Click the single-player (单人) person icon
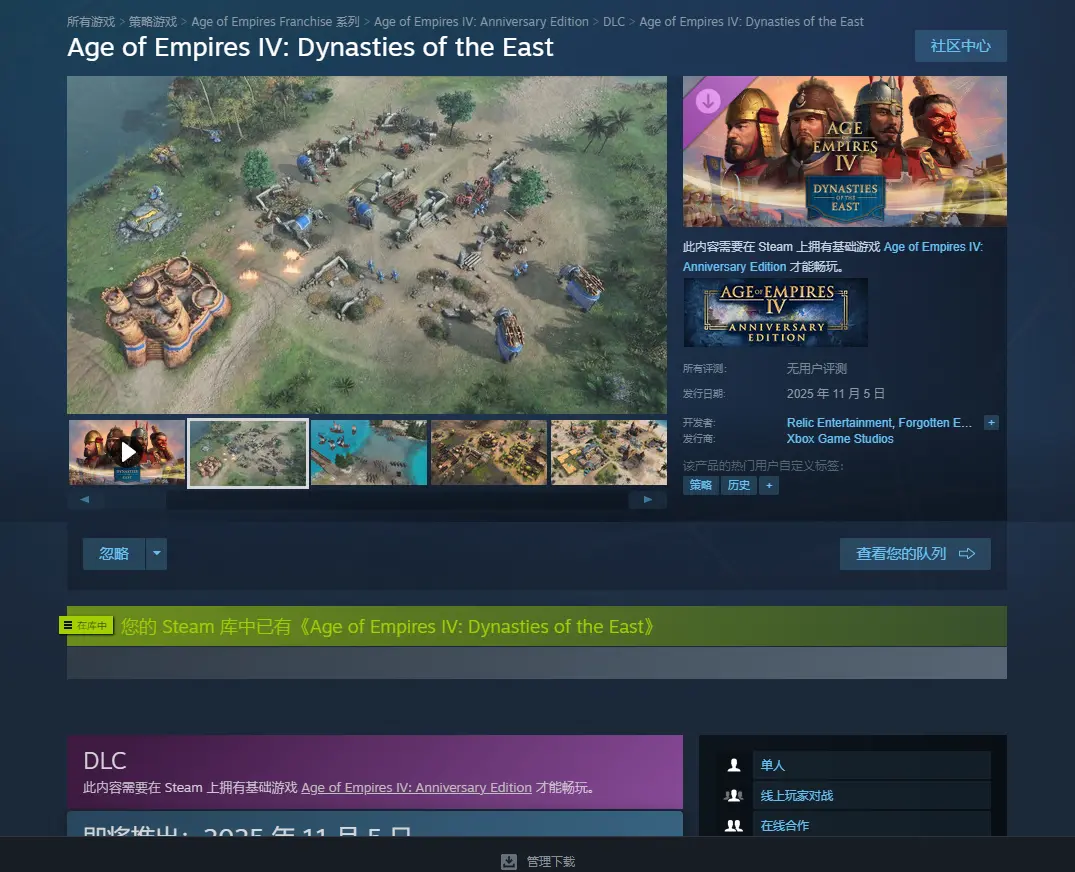 (734, 765)
